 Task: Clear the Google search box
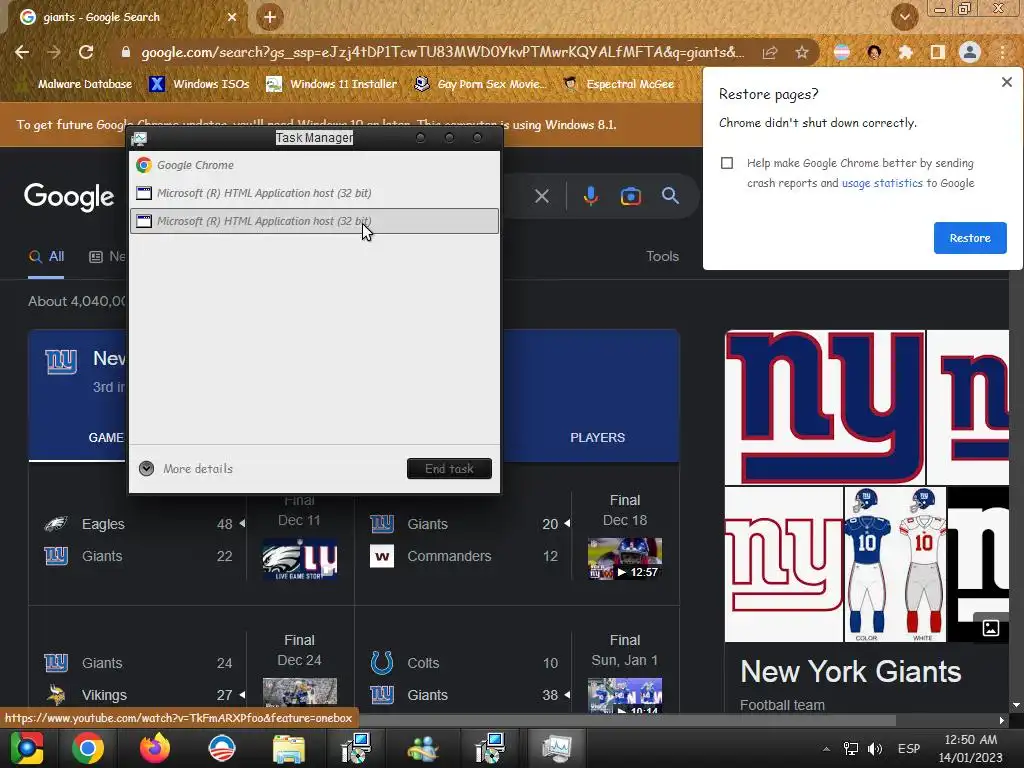(x=541, y=196)
